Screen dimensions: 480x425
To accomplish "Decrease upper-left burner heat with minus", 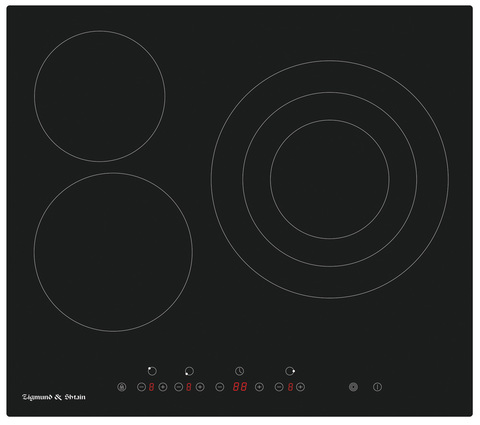I will click(141, 387).
